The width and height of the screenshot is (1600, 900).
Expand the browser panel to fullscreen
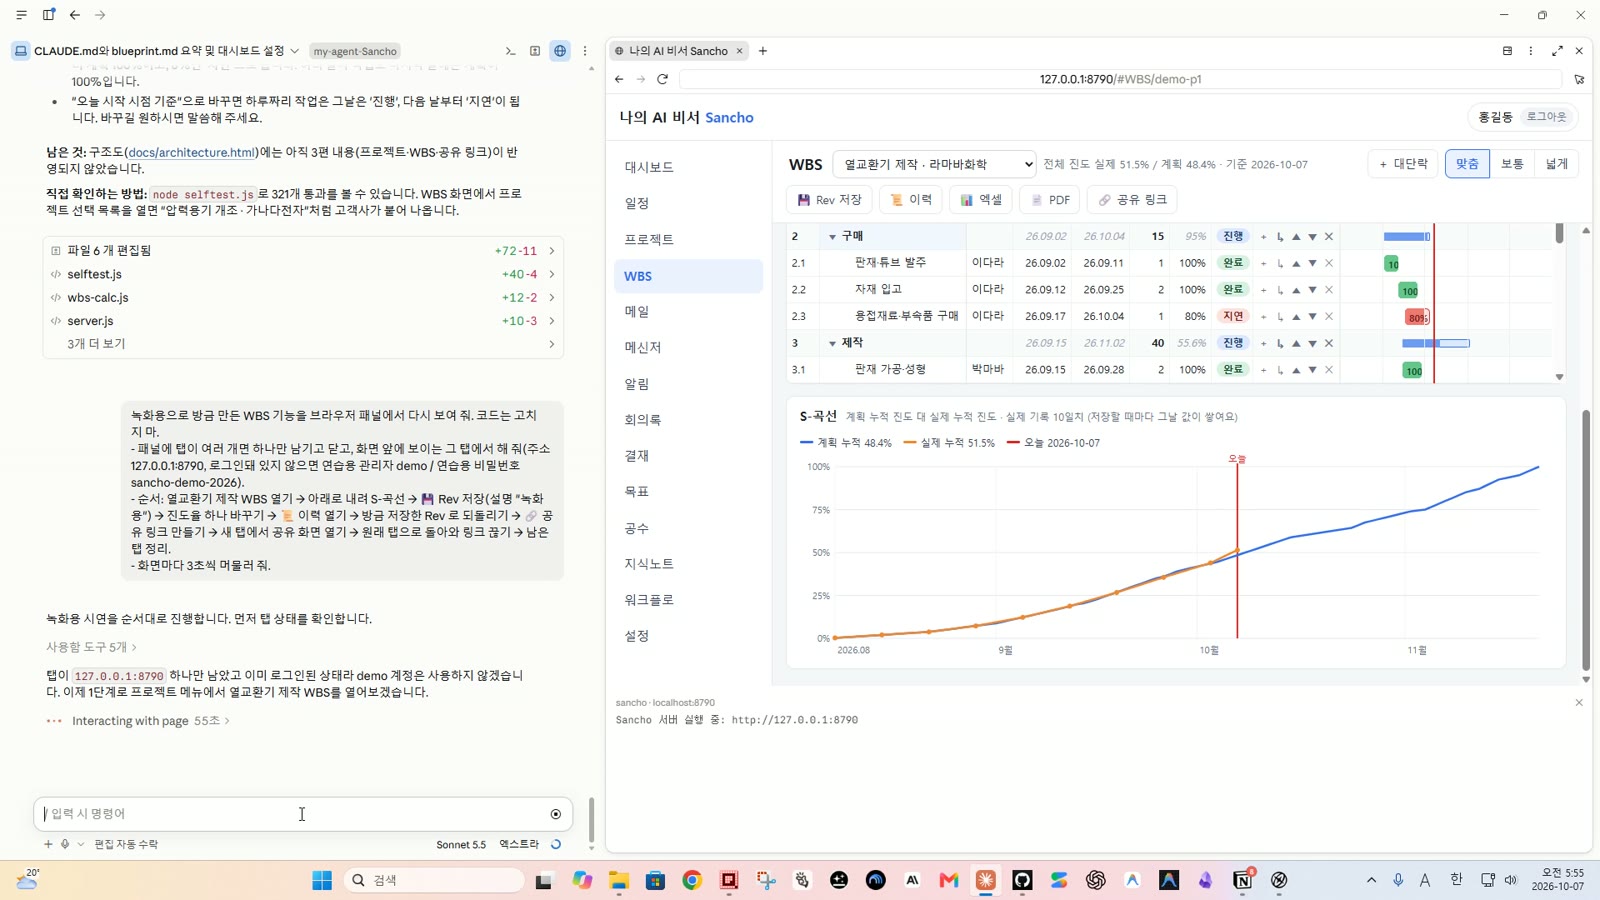(x=1557, y=51)
